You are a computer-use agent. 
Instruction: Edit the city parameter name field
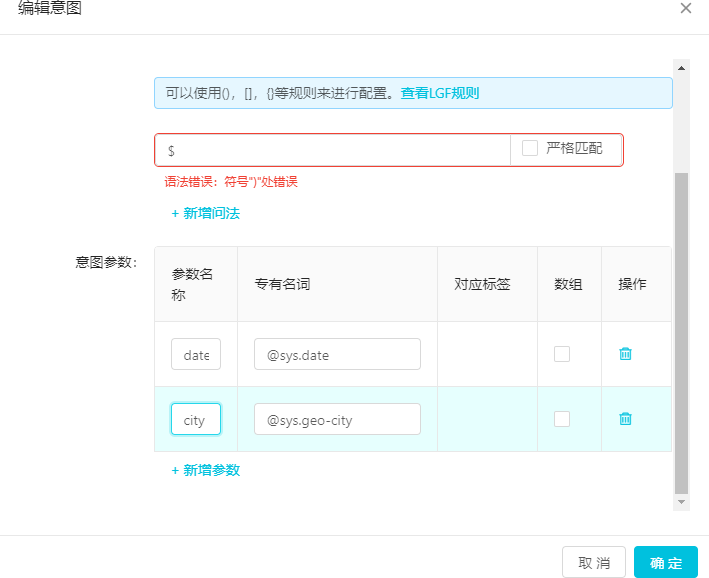196,419
